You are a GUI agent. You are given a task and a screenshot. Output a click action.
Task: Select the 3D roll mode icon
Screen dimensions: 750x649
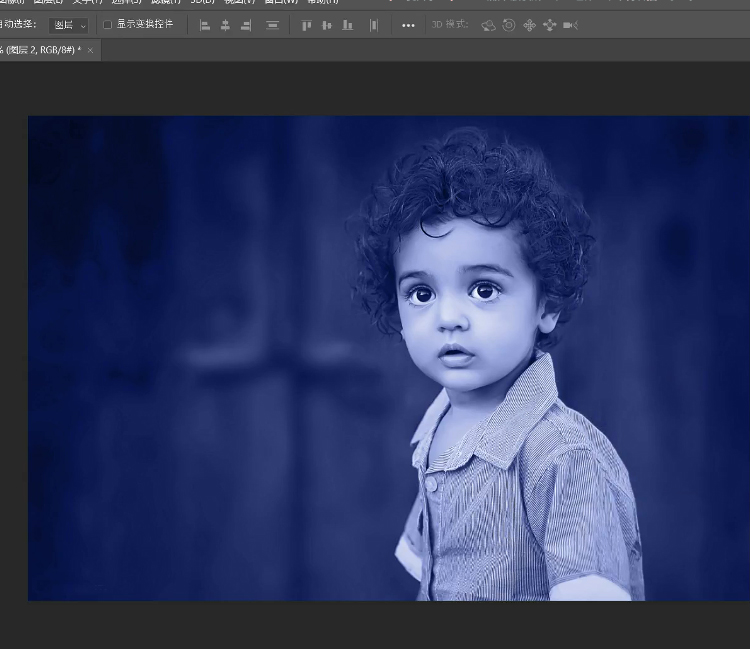point(509,25)
